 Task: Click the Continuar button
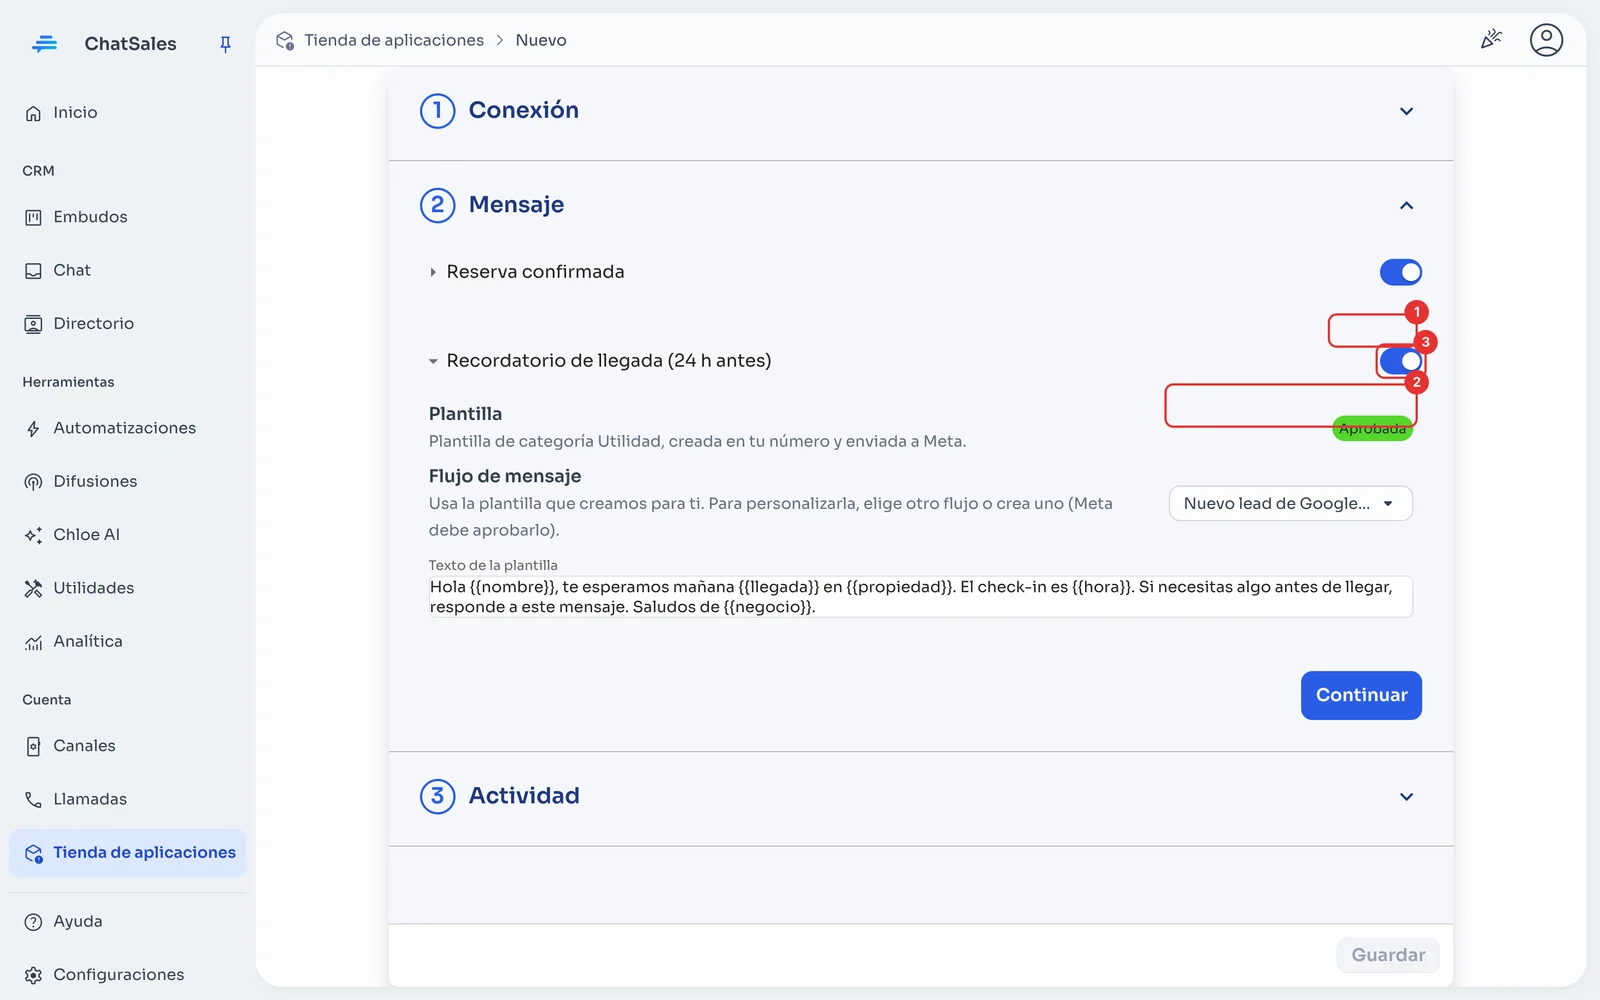pos(1361,695)
